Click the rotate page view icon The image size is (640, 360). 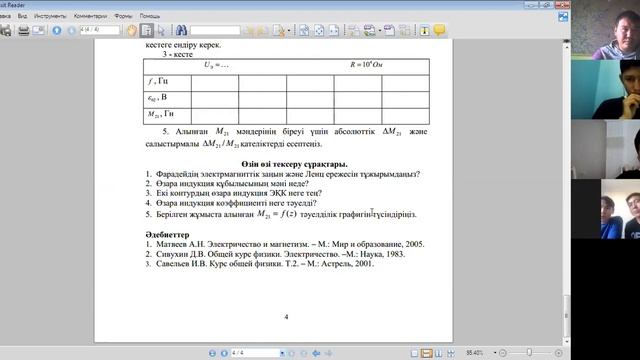tap(369, 31)
